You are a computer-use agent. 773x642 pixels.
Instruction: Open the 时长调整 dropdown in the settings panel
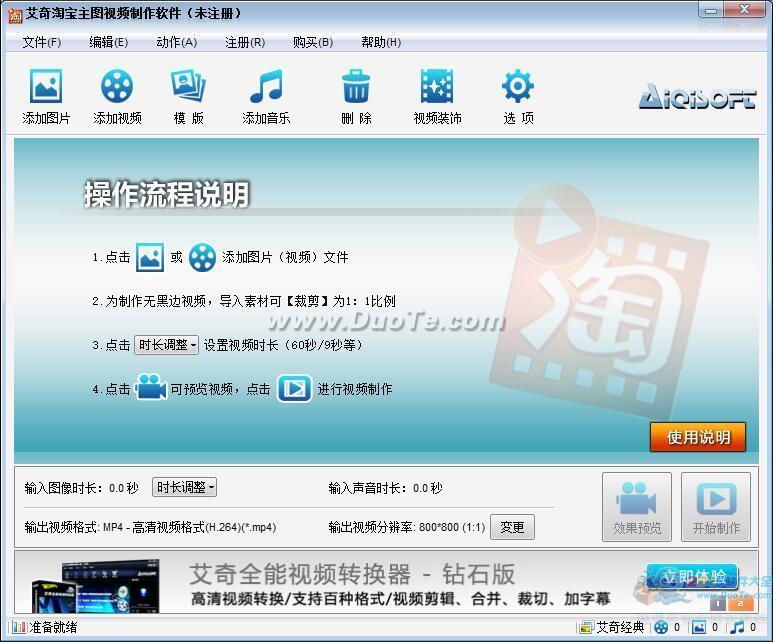pyautogui.click(x=184, y=487)
